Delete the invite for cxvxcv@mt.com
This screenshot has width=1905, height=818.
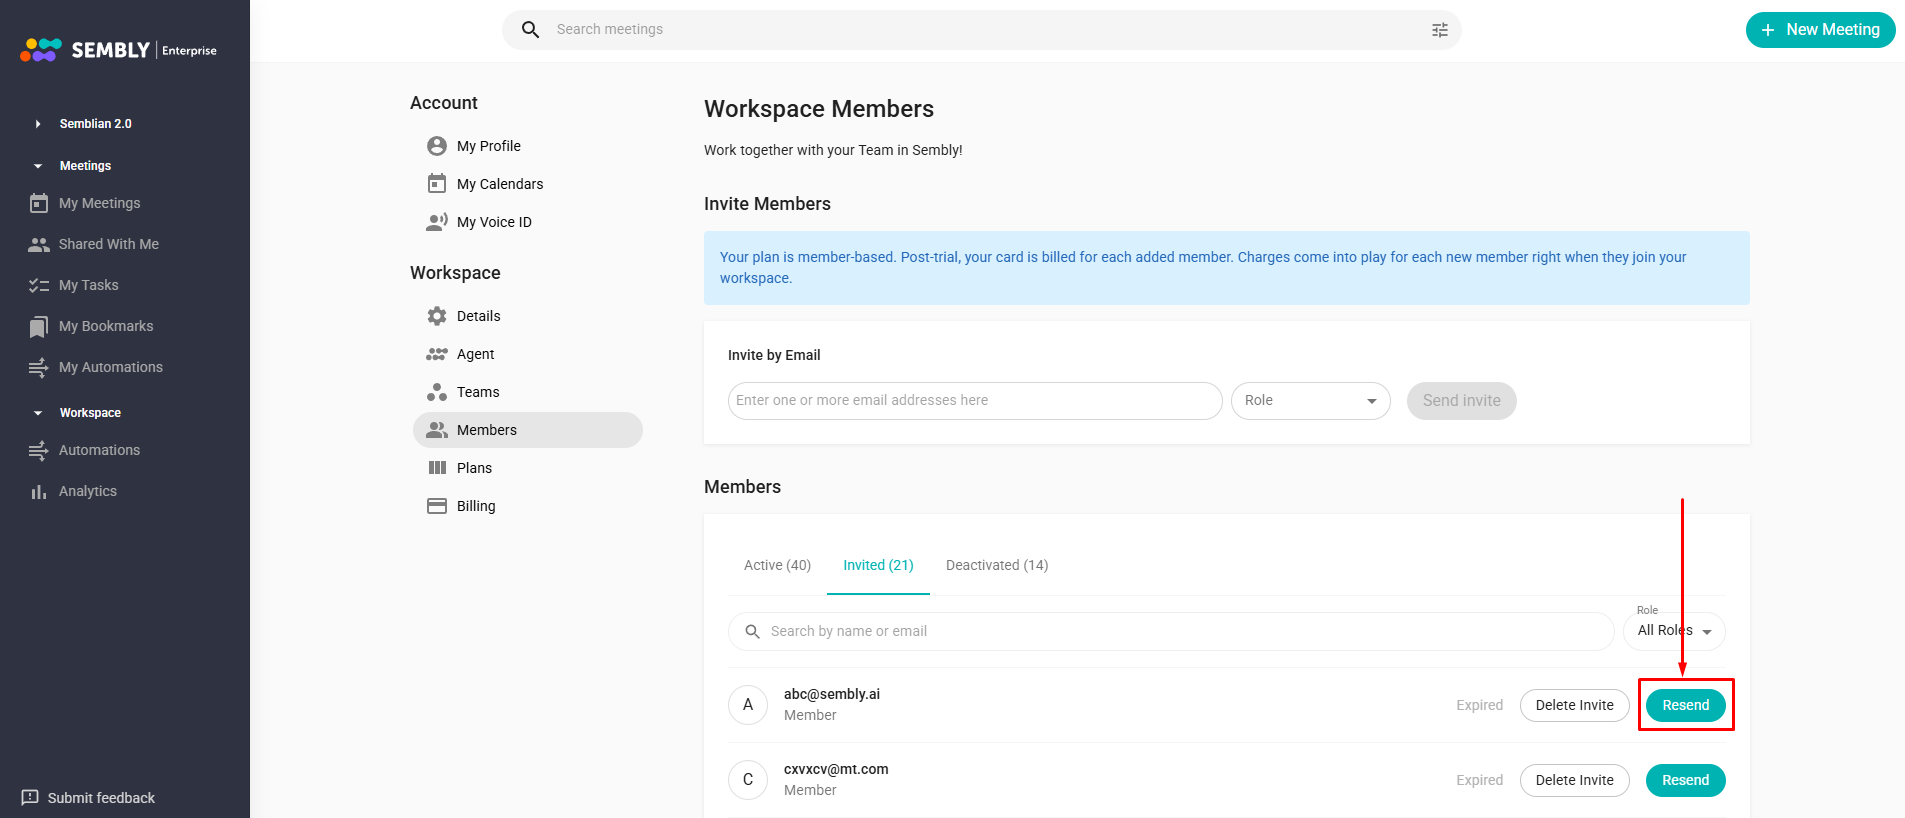(1574, 780)
